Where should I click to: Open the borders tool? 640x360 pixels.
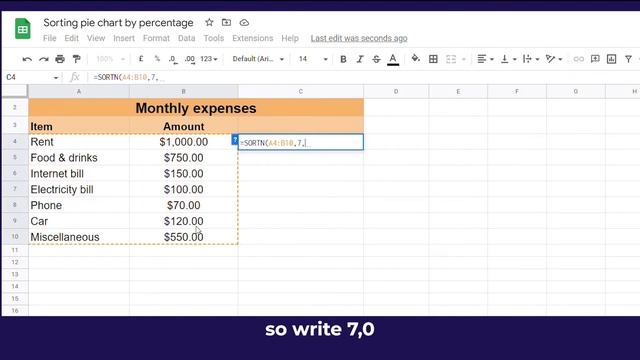[433, 59]
